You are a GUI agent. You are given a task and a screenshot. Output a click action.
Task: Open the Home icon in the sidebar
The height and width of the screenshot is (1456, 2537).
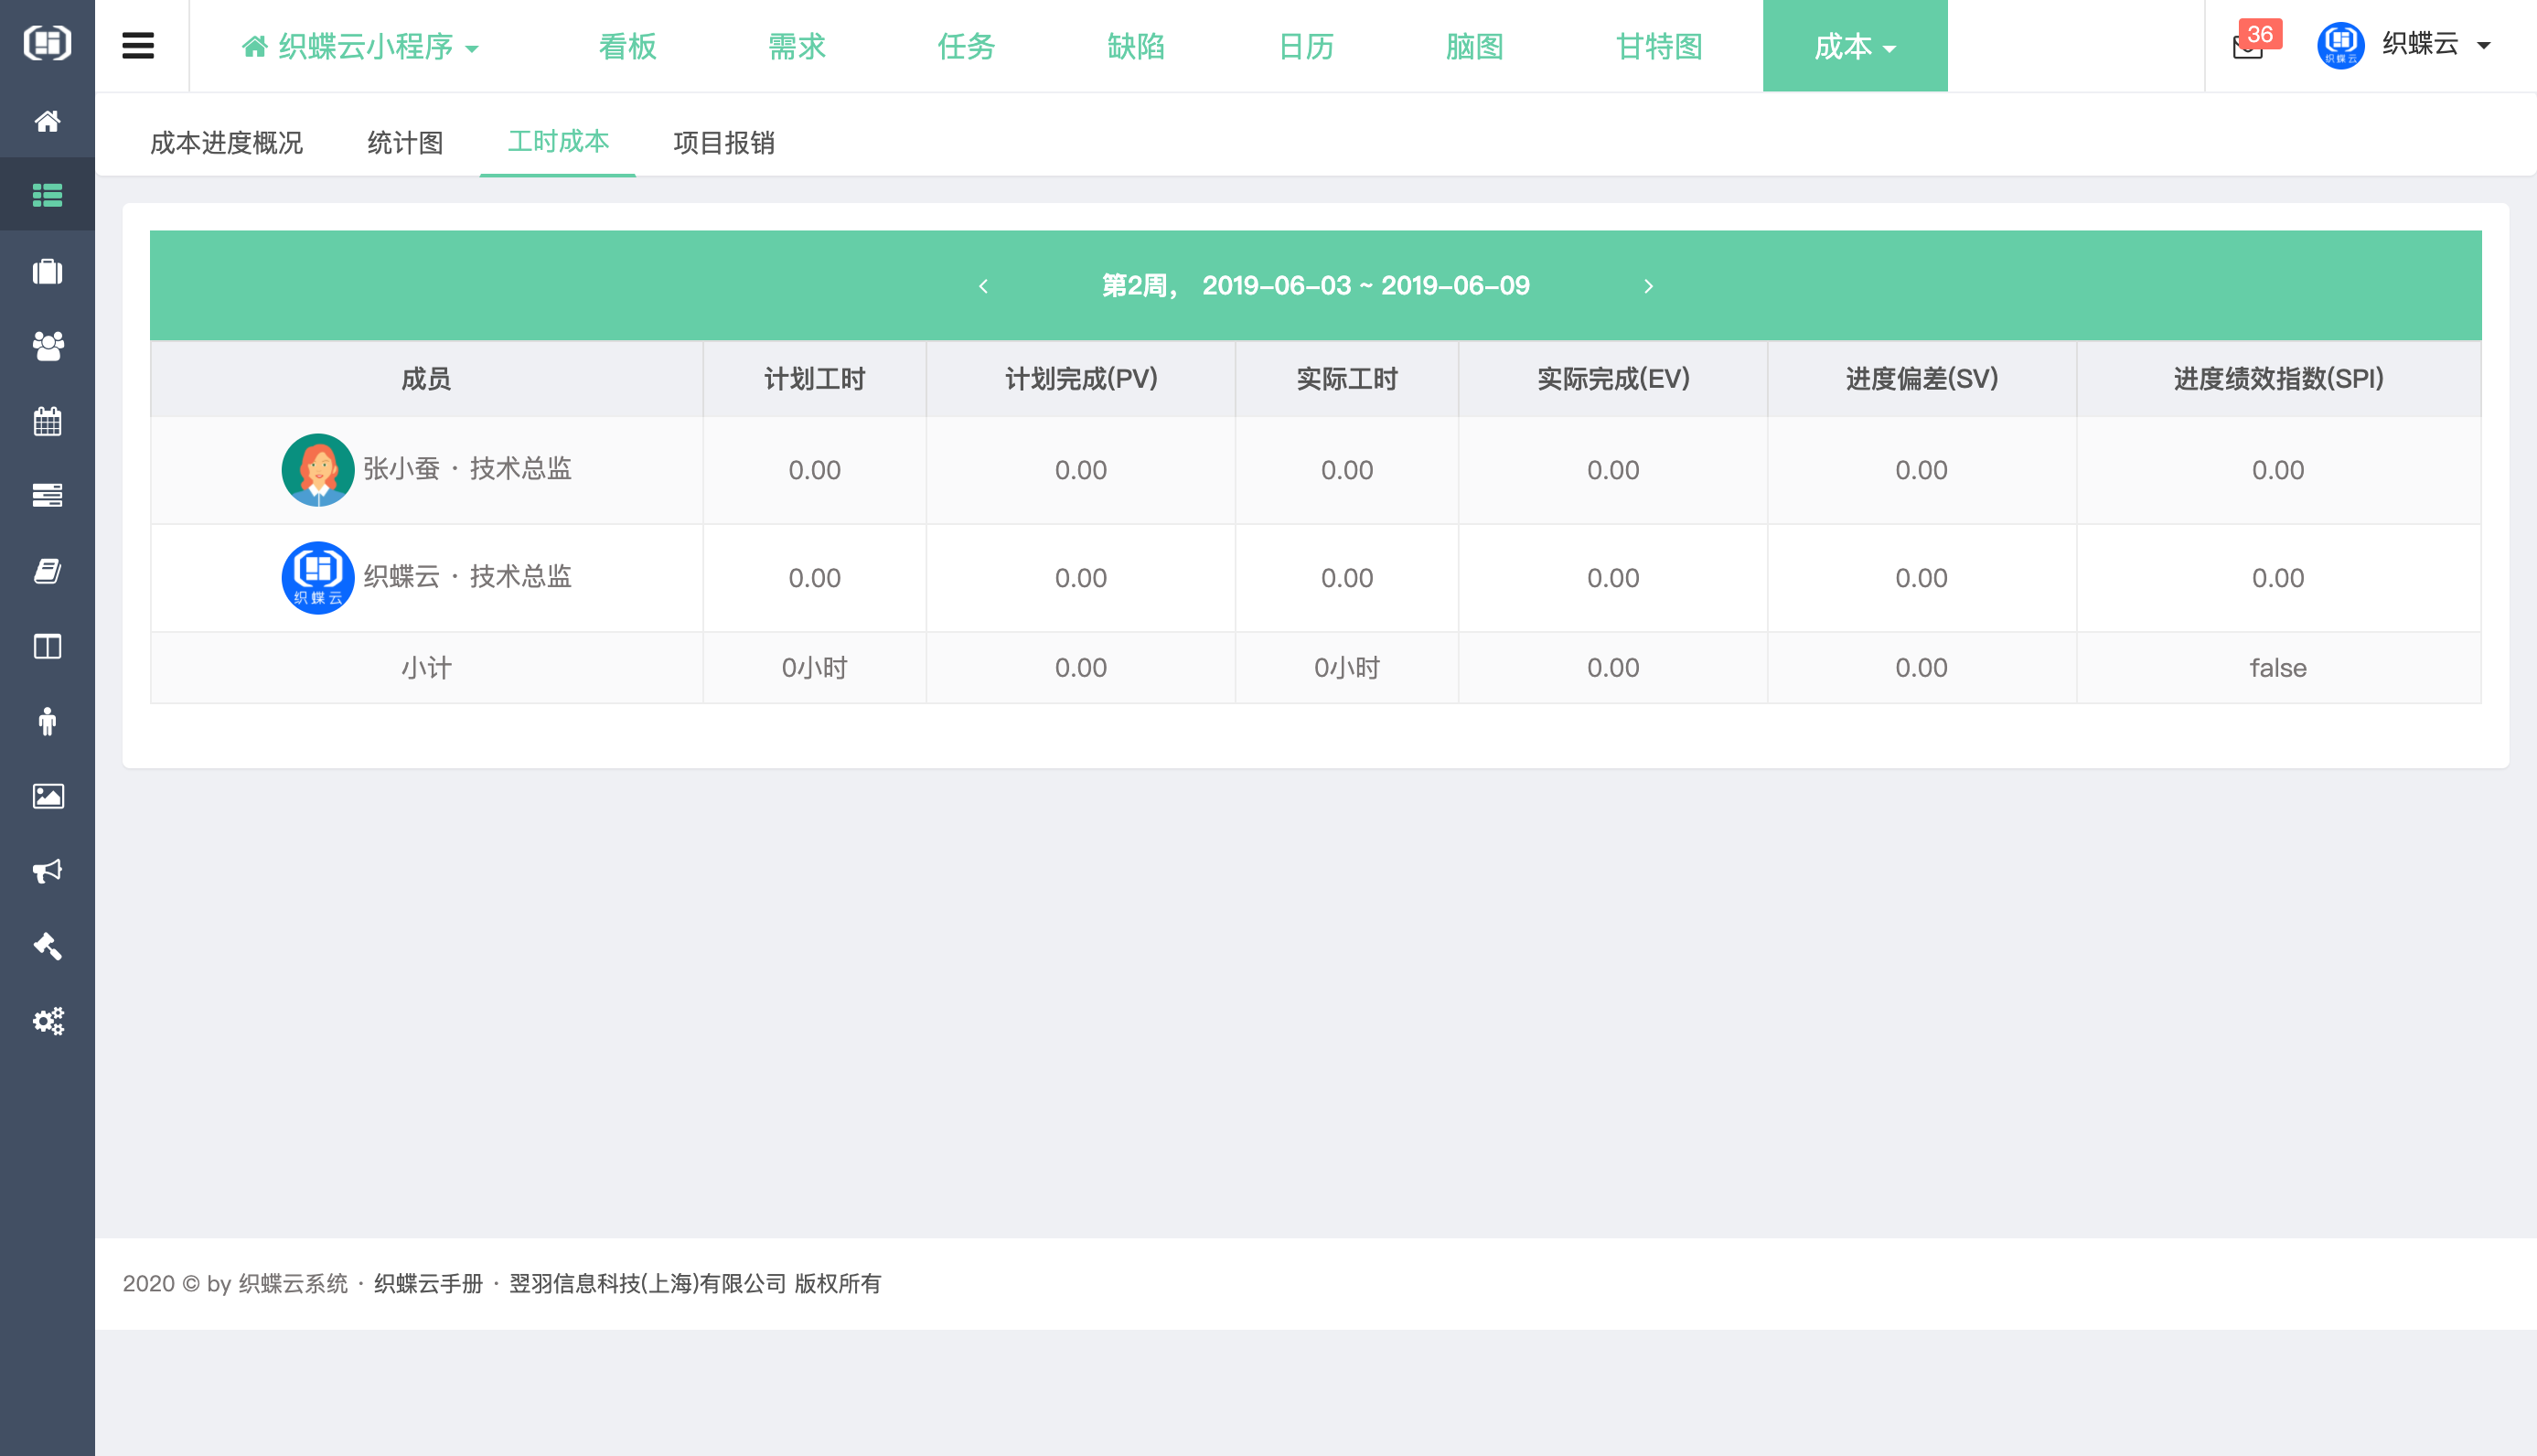[x=47, y=122]
